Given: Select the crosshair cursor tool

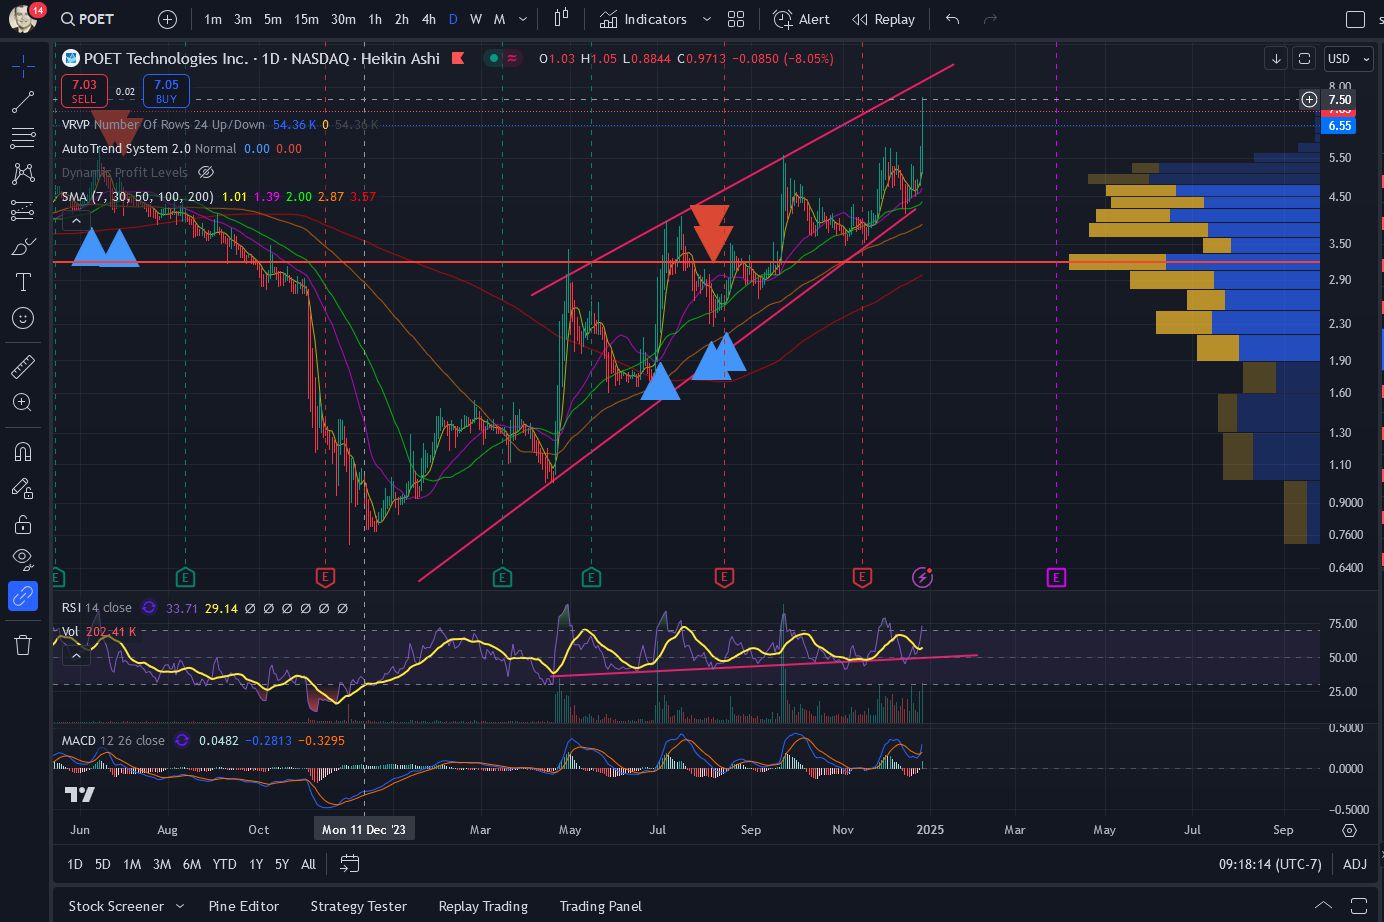Looking at the screenshot, I should [23, 67].
